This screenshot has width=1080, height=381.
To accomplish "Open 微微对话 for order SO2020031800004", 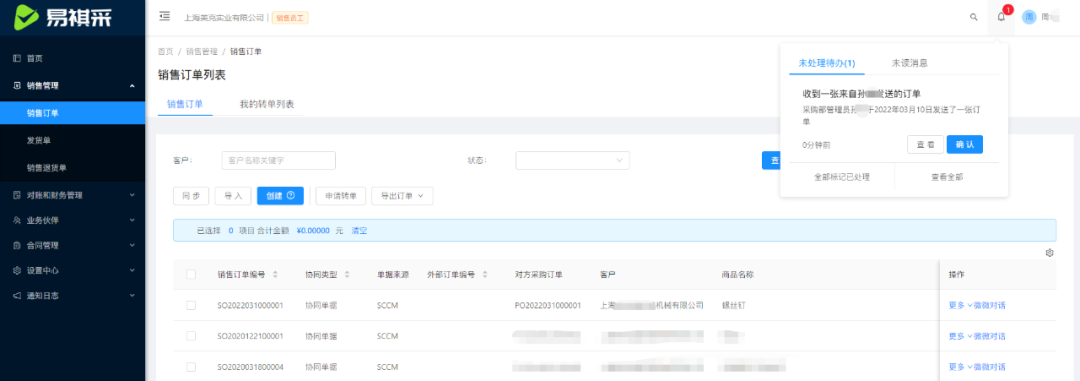I will coord(990,367).
